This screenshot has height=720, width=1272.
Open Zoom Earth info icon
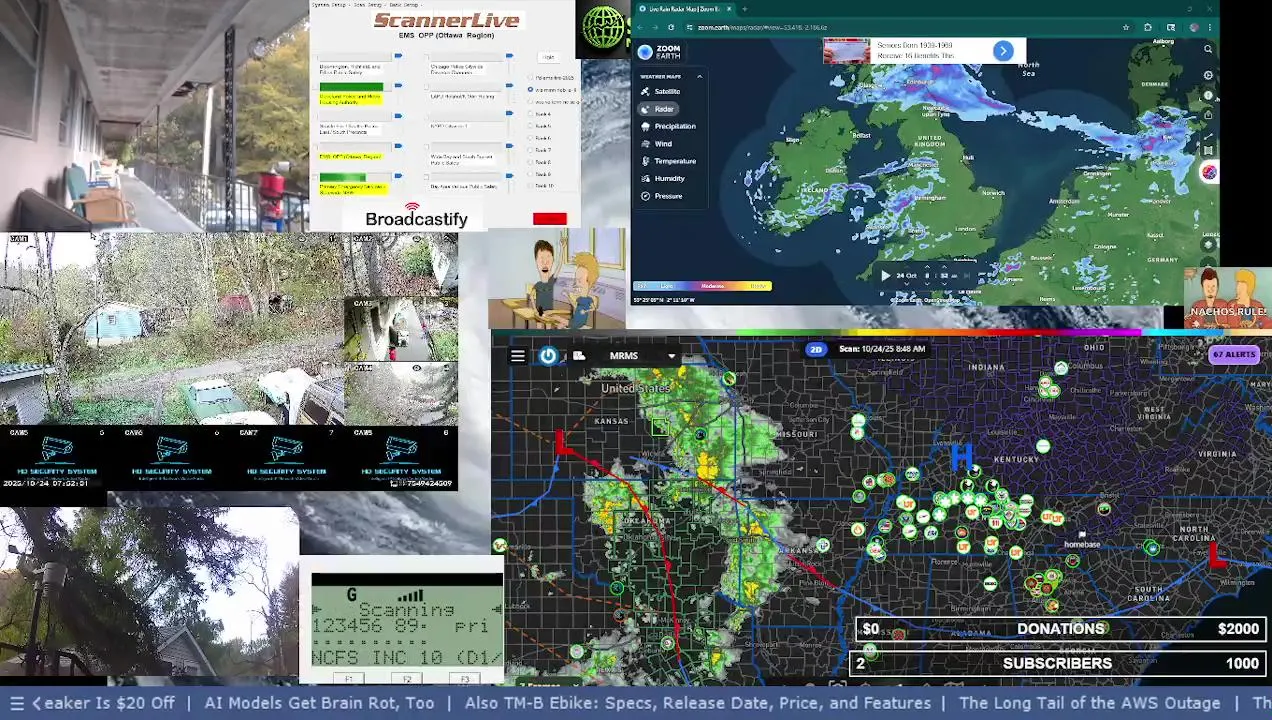[x=1208, y=96]
